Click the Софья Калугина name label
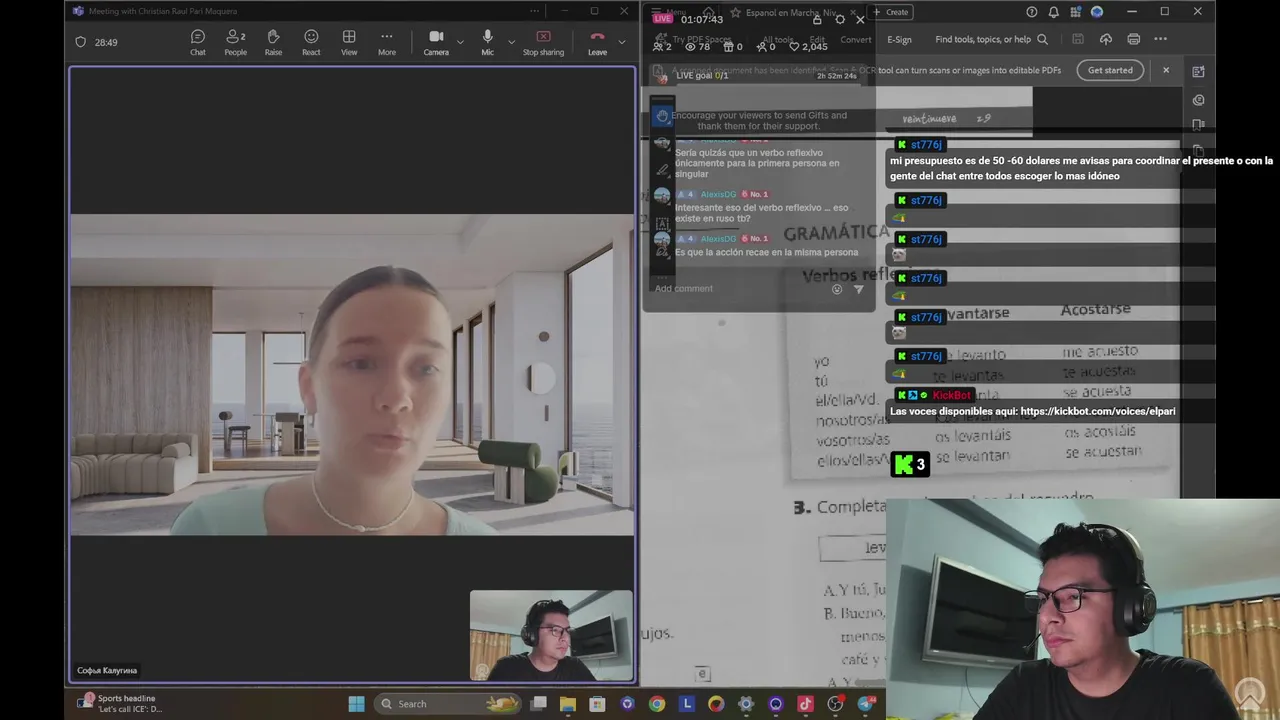The height and width of the screenshot is (720, 1280). point(107,670)
